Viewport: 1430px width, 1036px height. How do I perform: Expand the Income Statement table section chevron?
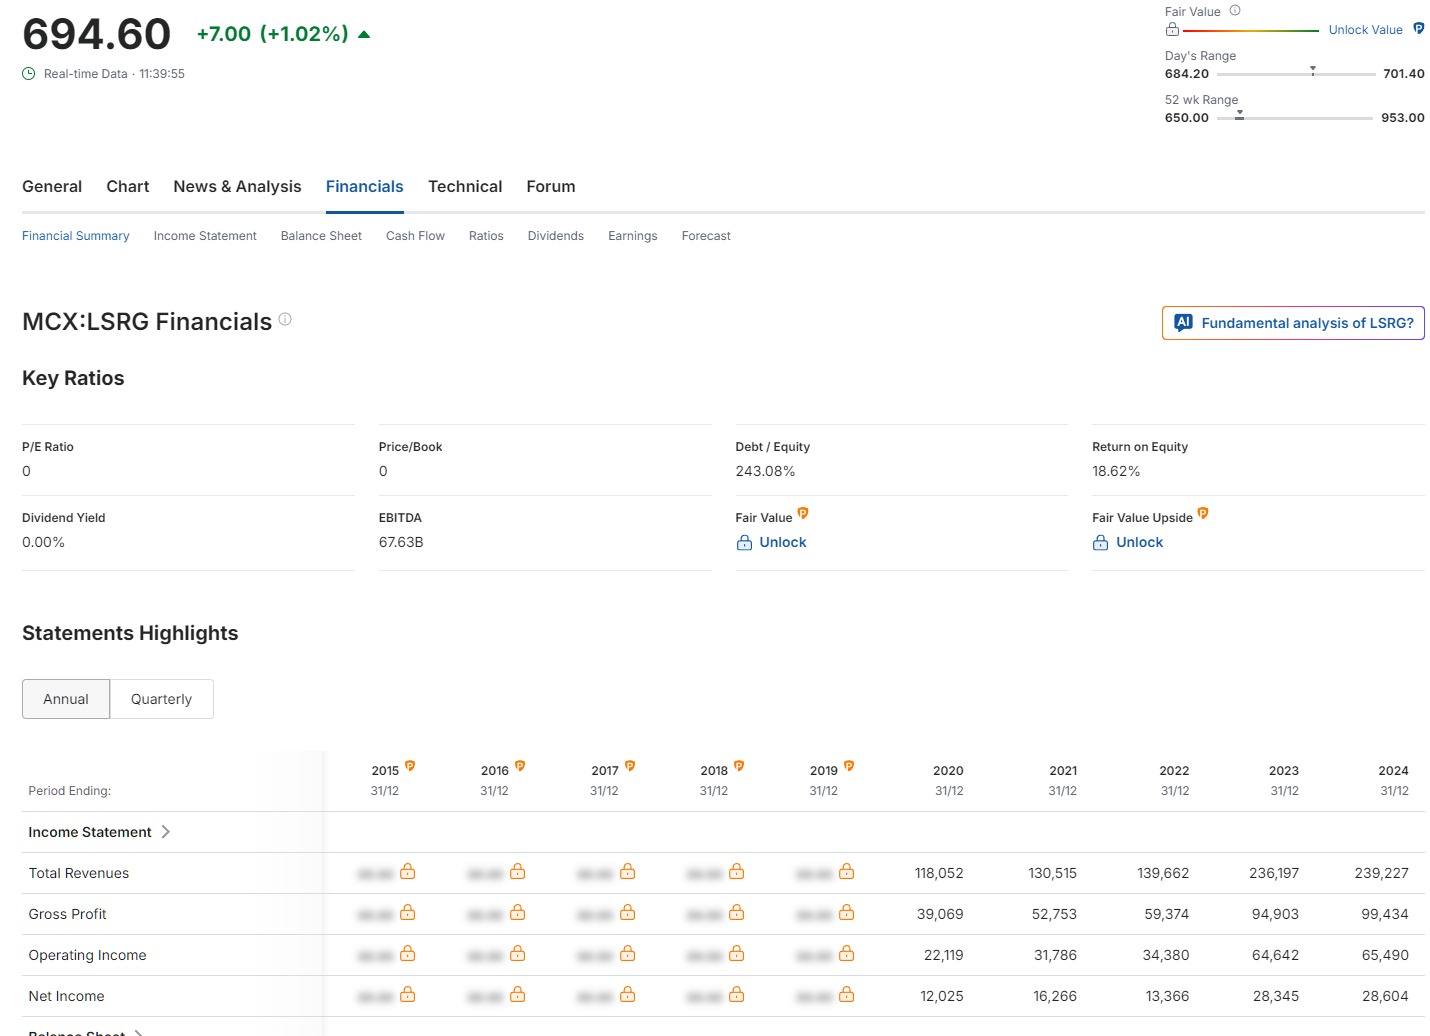click(x=166, y=832)
